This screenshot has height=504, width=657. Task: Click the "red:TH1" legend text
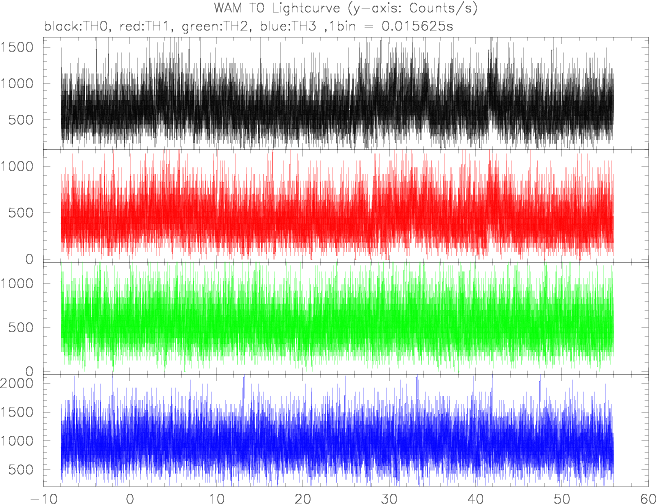coord(146,26)
